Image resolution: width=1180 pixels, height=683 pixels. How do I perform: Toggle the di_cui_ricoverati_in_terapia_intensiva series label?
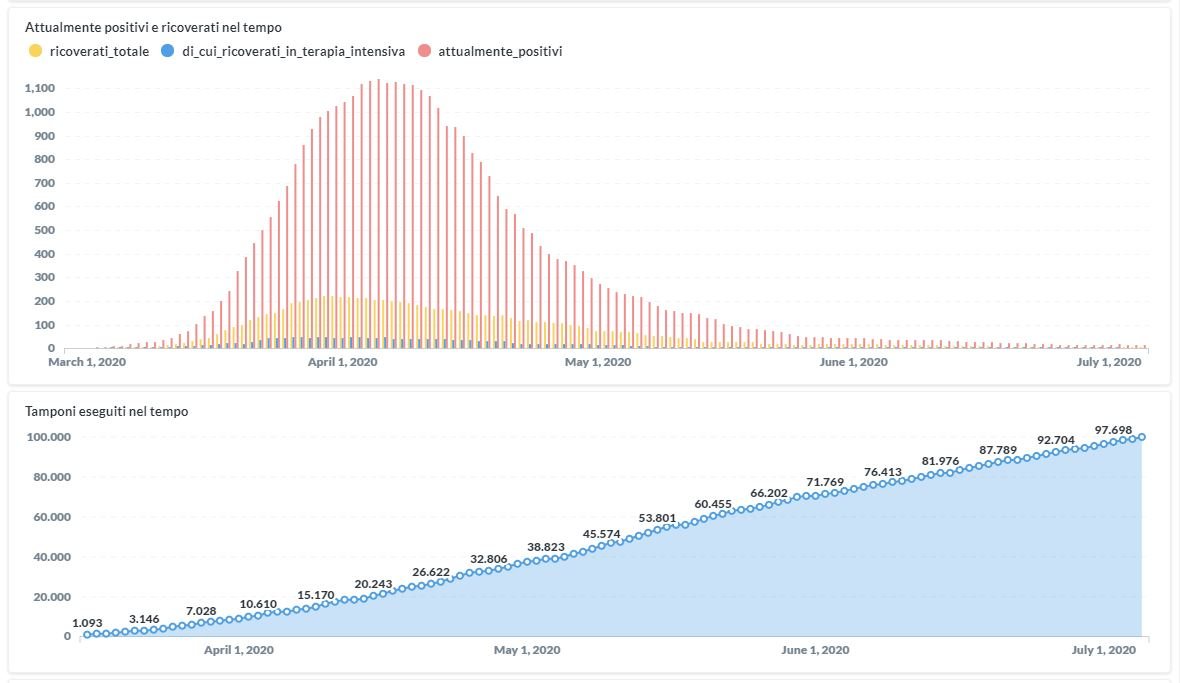point(293,51)
